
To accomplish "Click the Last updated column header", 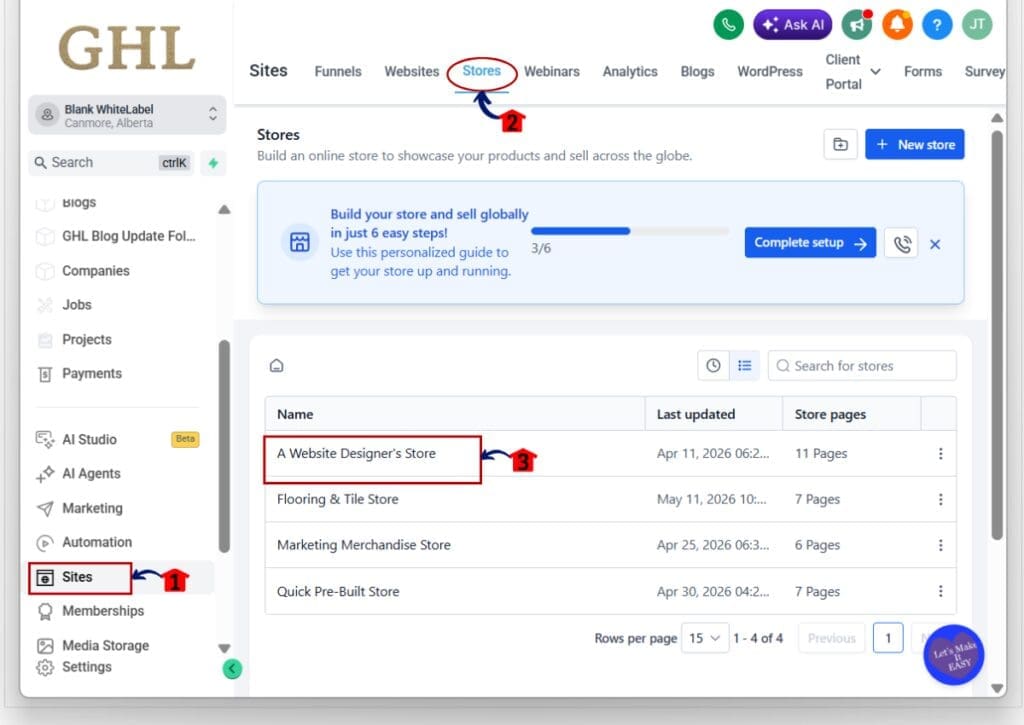I will 714,414.
